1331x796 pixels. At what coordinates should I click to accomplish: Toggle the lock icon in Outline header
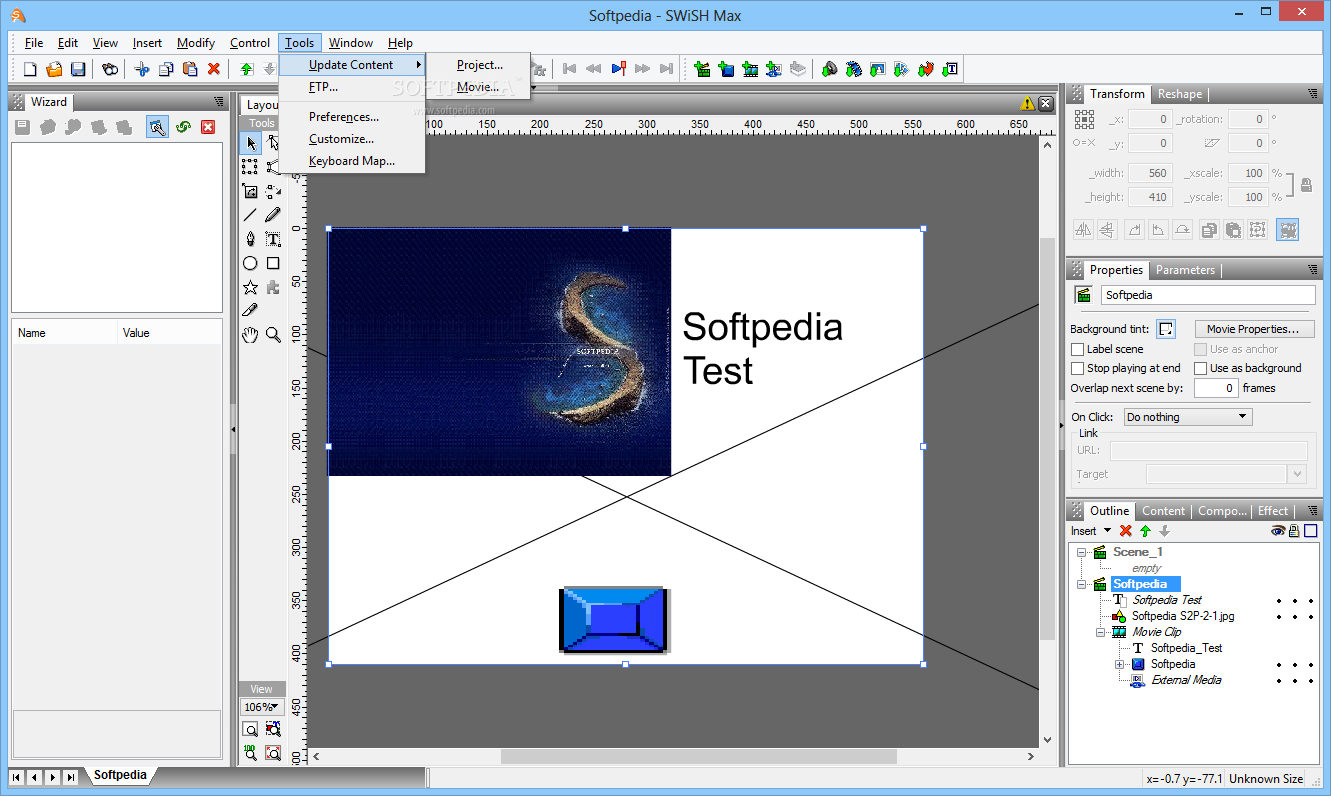pos(1294,531)
